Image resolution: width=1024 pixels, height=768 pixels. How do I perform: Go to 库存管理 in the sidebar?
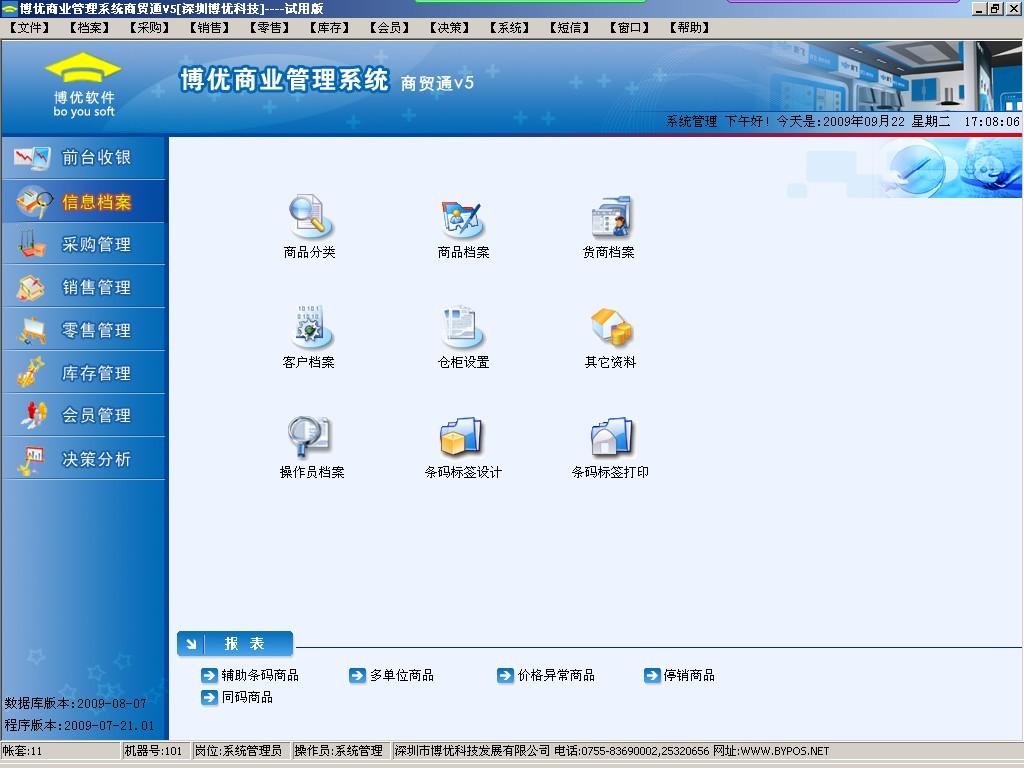(84, 373)
